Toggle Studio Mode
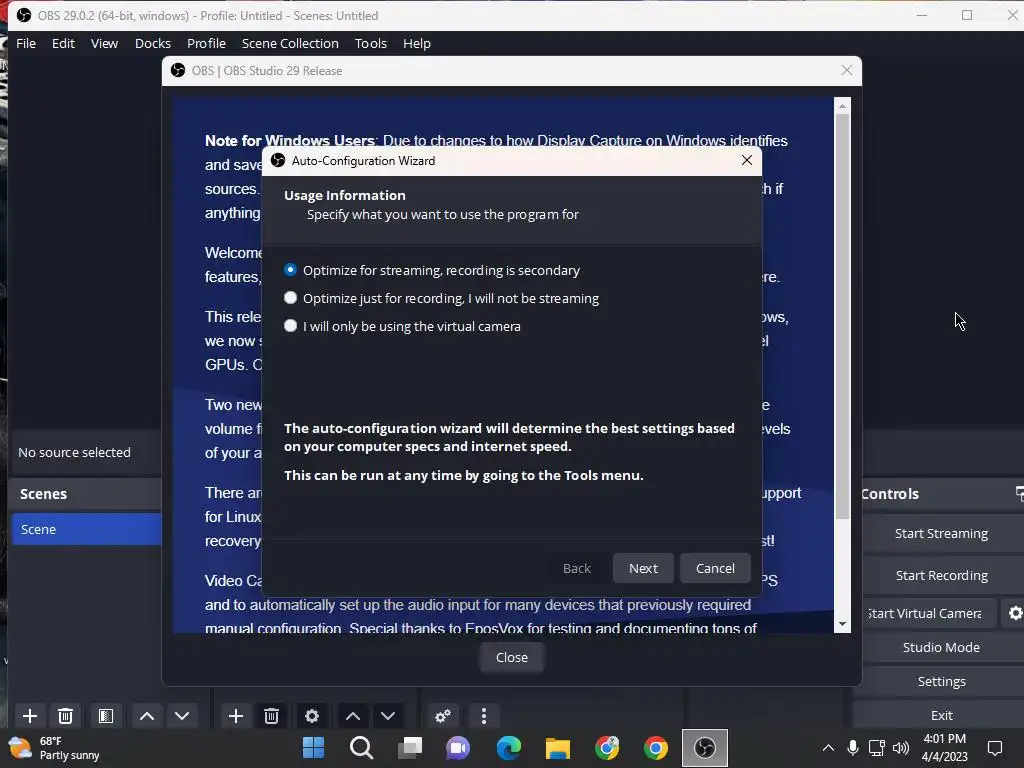Viewport: 1024px width, 768px height. pyautogui.click(x=941, y=647)
